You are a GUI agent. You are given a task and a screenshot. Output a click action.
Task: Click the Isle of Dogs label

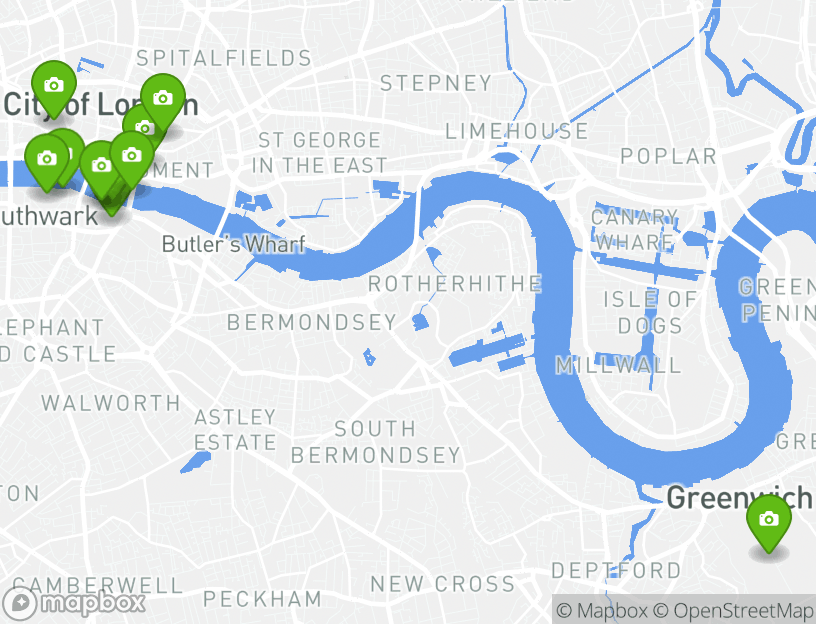pos(650,312)
